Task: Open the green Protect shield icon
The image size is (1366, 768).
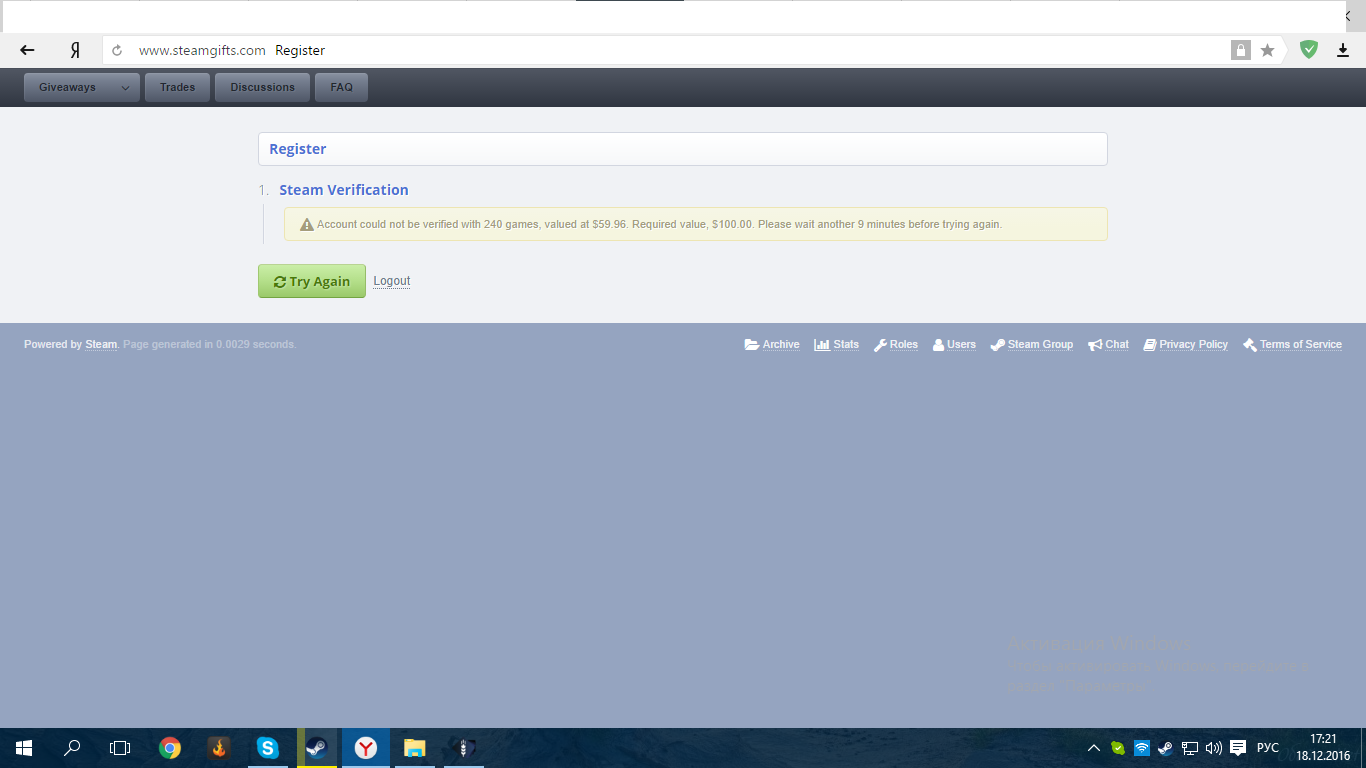Action: [x=1308, y=49]
